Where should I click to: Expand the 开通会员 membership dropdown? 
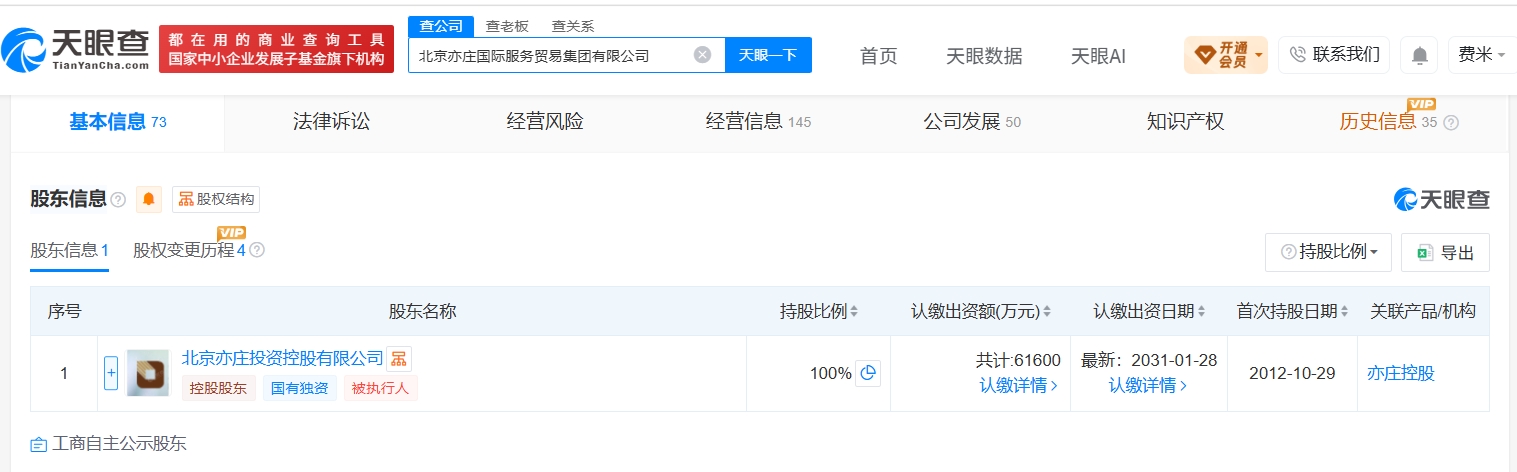pyautogui.click(x=1225, y=55)
